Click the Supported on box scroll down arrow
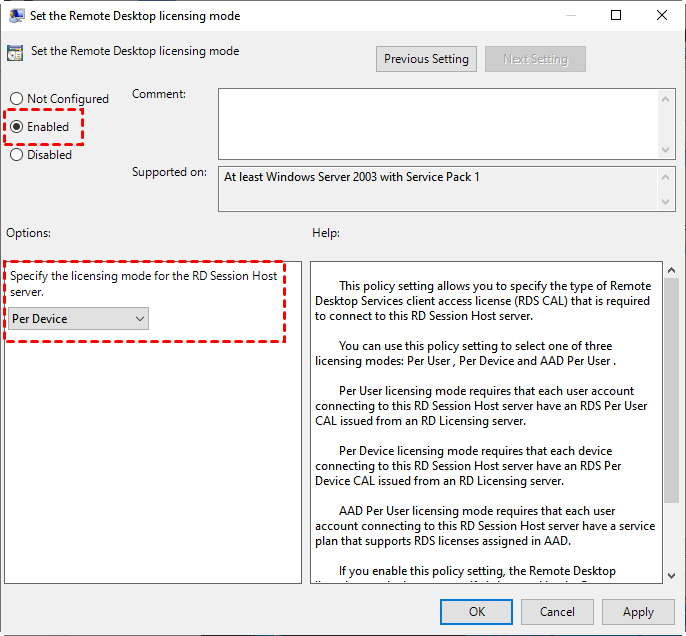 click(x=665, y=202)
